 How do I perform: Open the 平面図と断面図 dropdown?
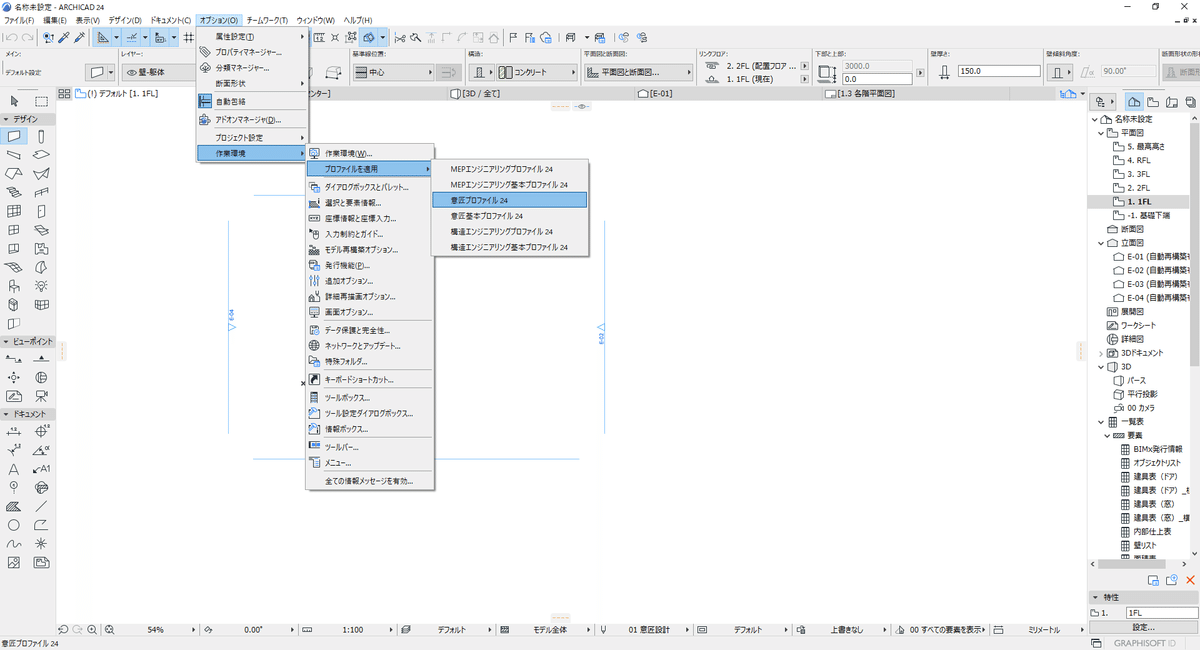coord(638,72)
